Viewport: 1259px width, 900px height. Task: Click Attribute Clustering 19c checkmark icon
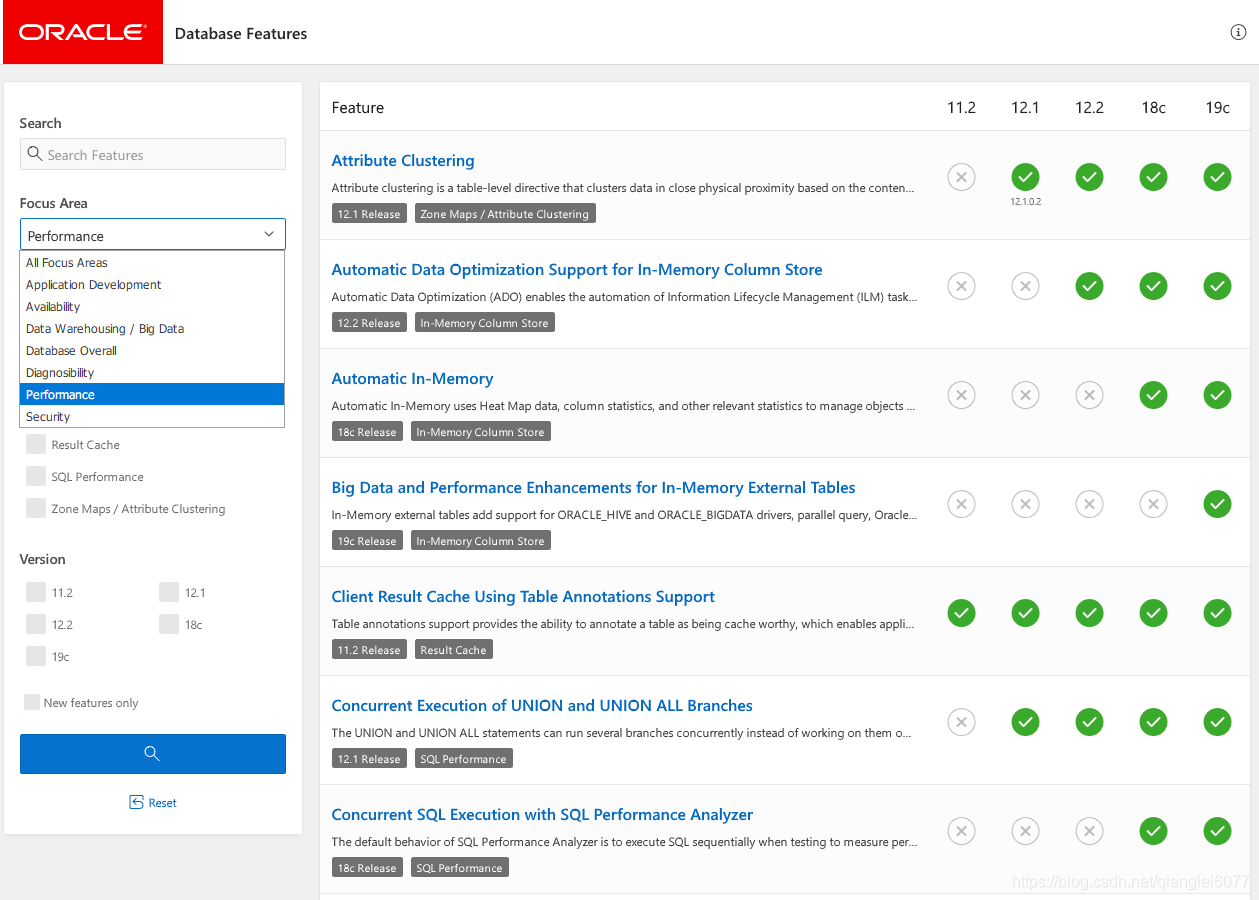click(1217, 178)
